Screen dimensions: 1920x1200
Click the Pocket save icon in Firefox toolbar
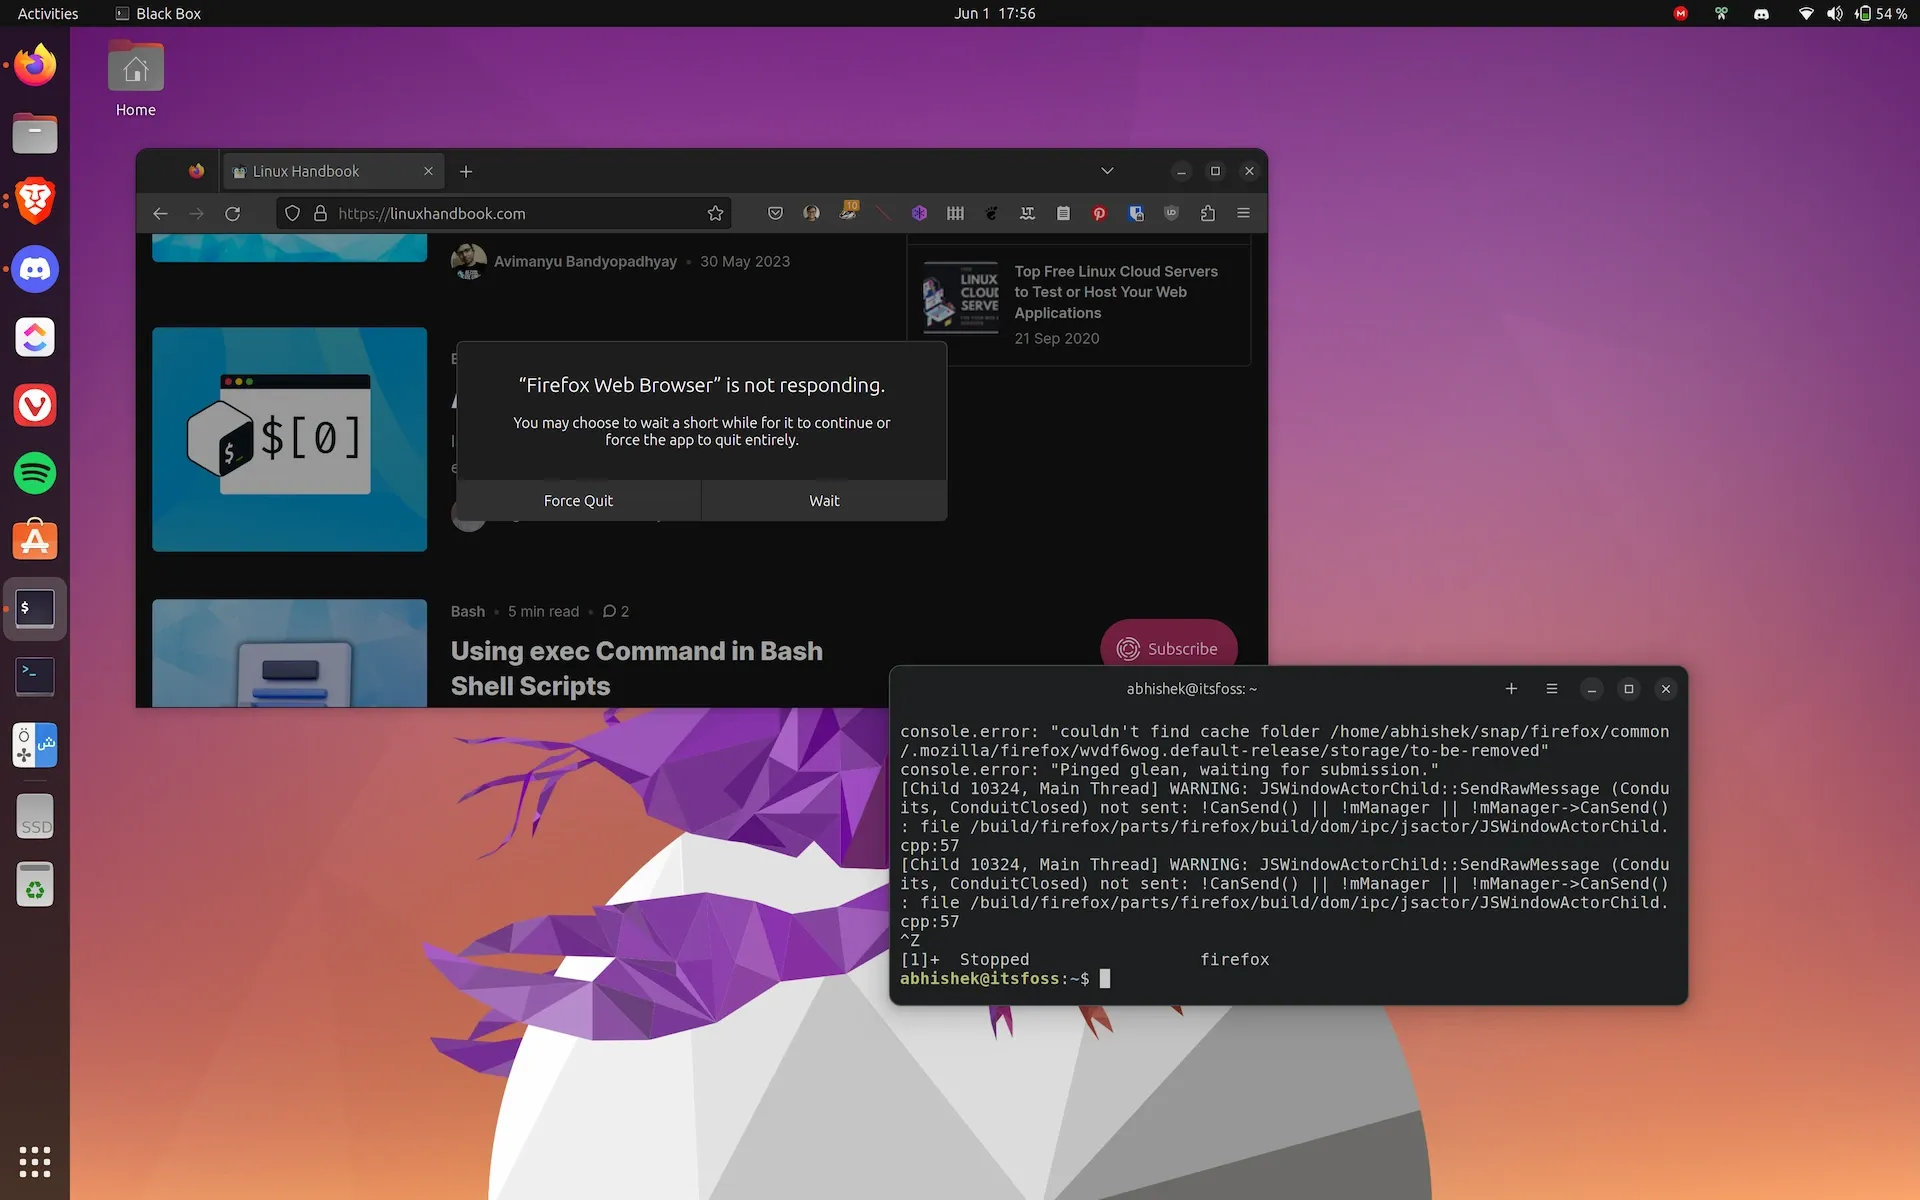(775, 213)
